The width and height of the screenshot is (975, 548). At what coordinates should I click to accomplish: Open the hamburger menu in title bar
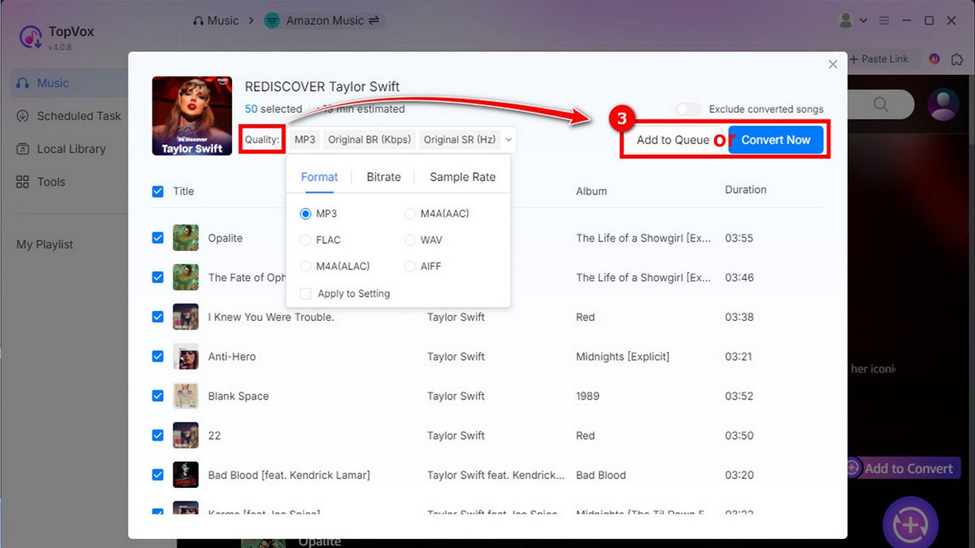884,20
